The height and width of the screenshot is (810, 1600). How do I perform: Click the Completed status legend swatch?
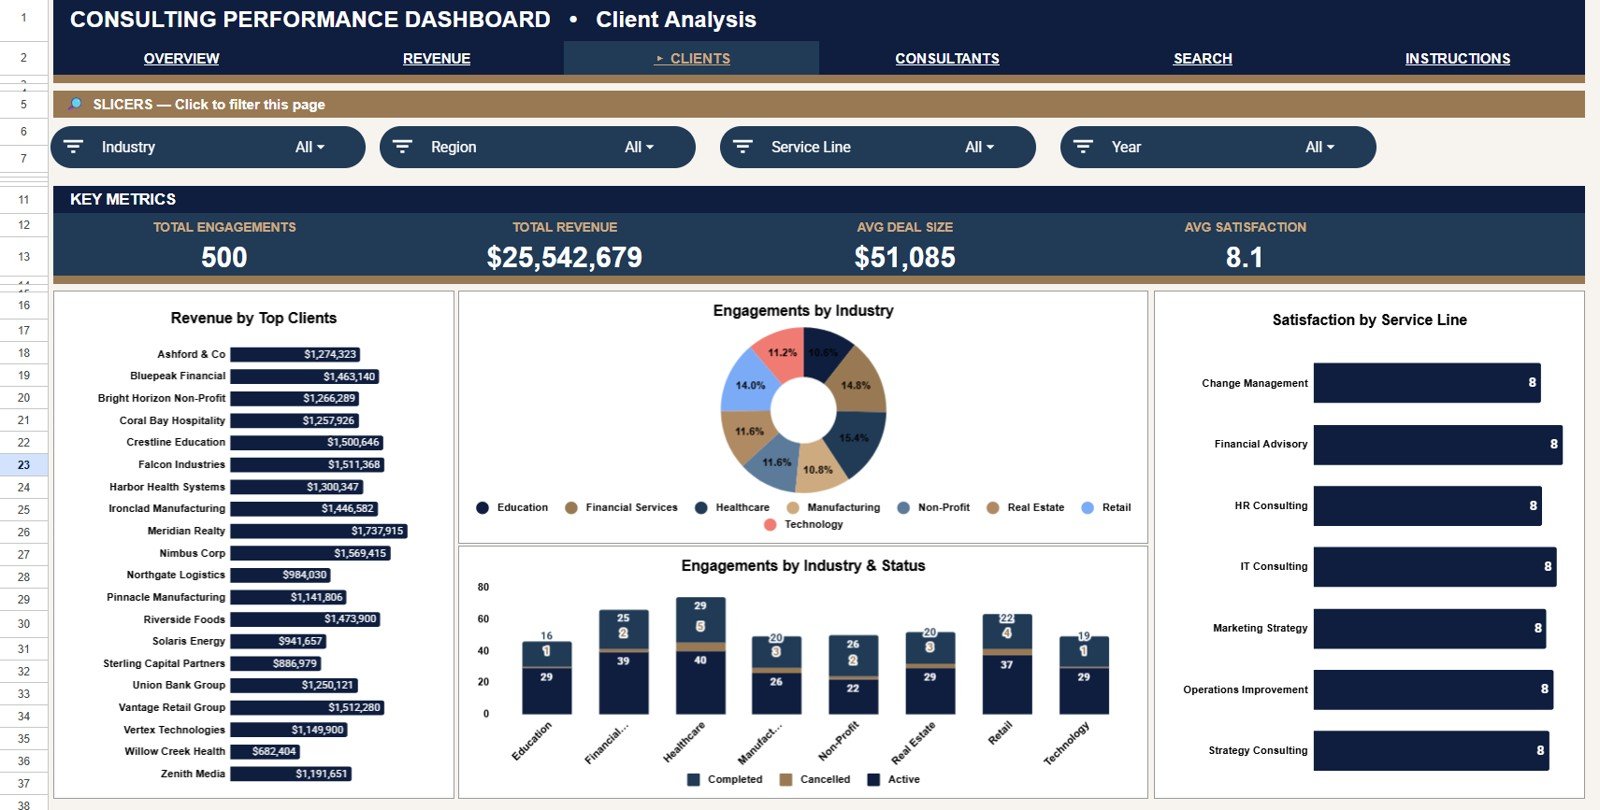point(694,780)
